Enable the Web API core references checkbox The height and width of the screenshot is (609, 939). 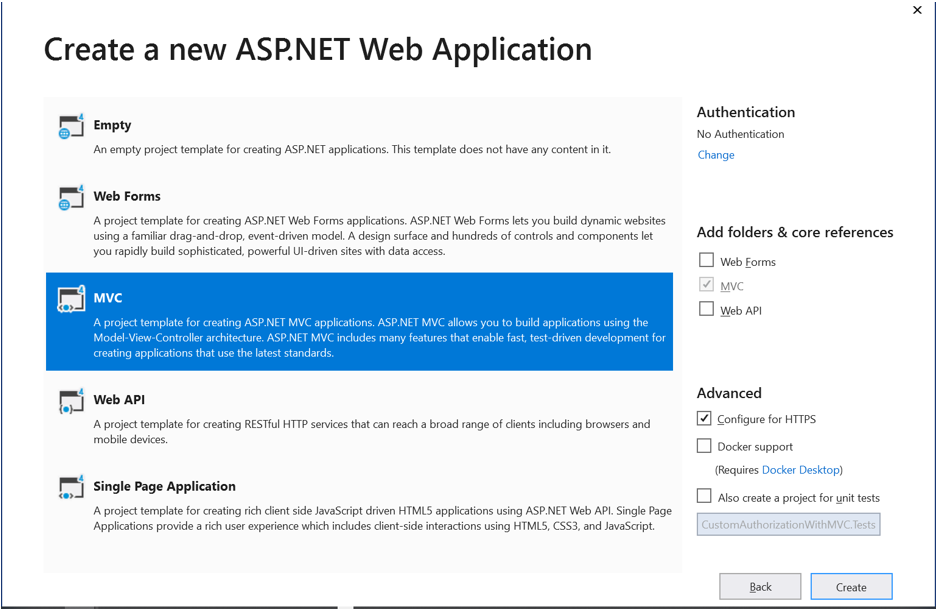[x=707, y=308]
